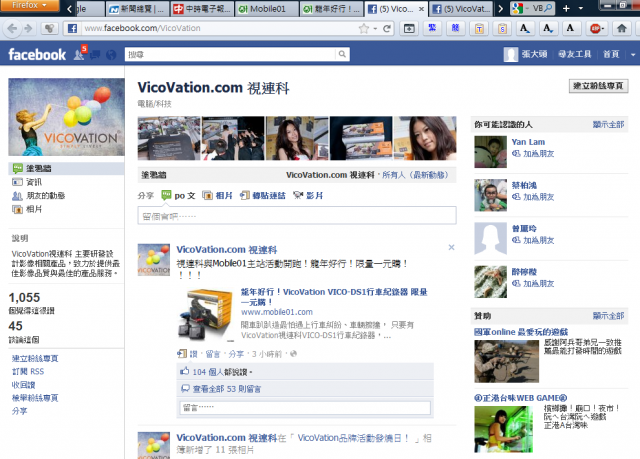Open browser home page icon
640x459 pixels.
[x=622, y=29]
